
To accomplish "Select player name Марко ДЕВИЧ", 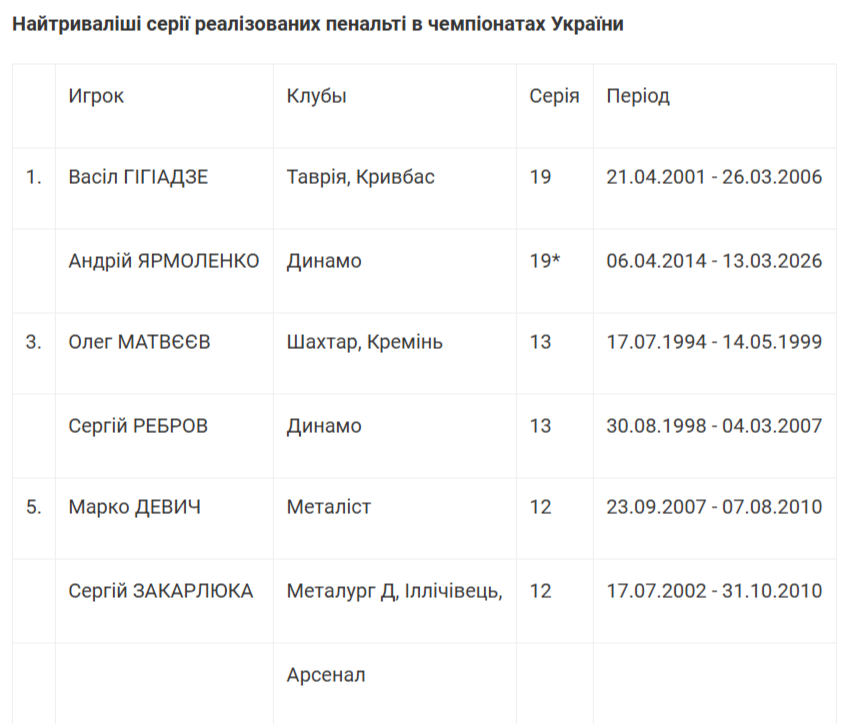I will (134, 507).
